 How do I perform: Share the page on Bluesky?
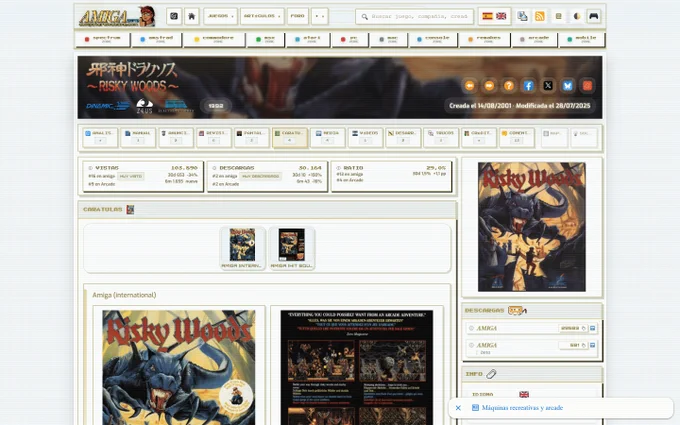(x=568, y=85)
